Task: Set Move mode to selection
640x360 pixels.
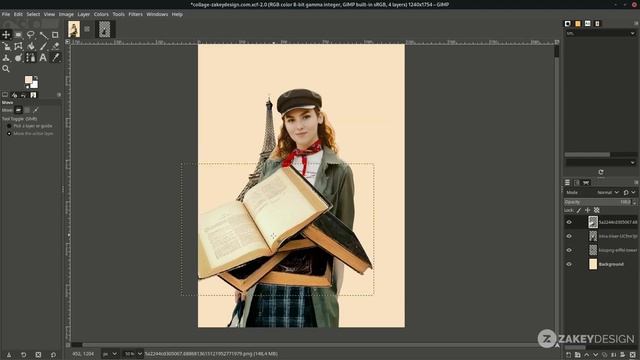Action: [x=27, y=110]
